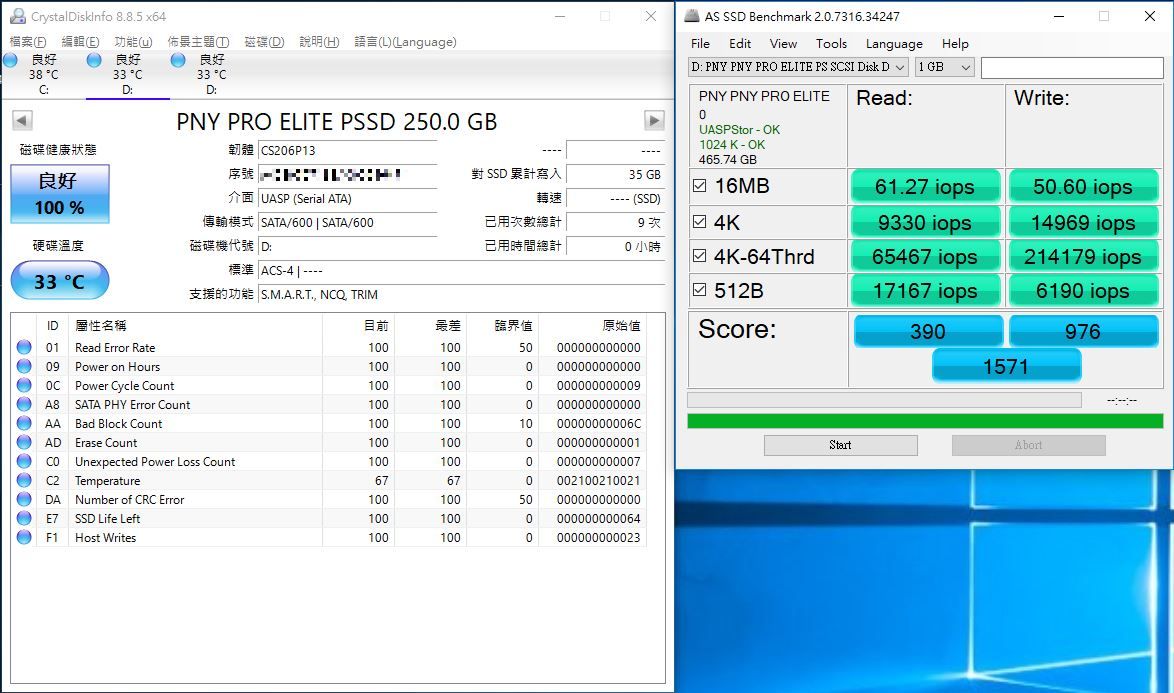This screenshot has width=1174, height=693.
Task: Click status orb for Unexpected Power Loss Count
Action: (24, 461)
